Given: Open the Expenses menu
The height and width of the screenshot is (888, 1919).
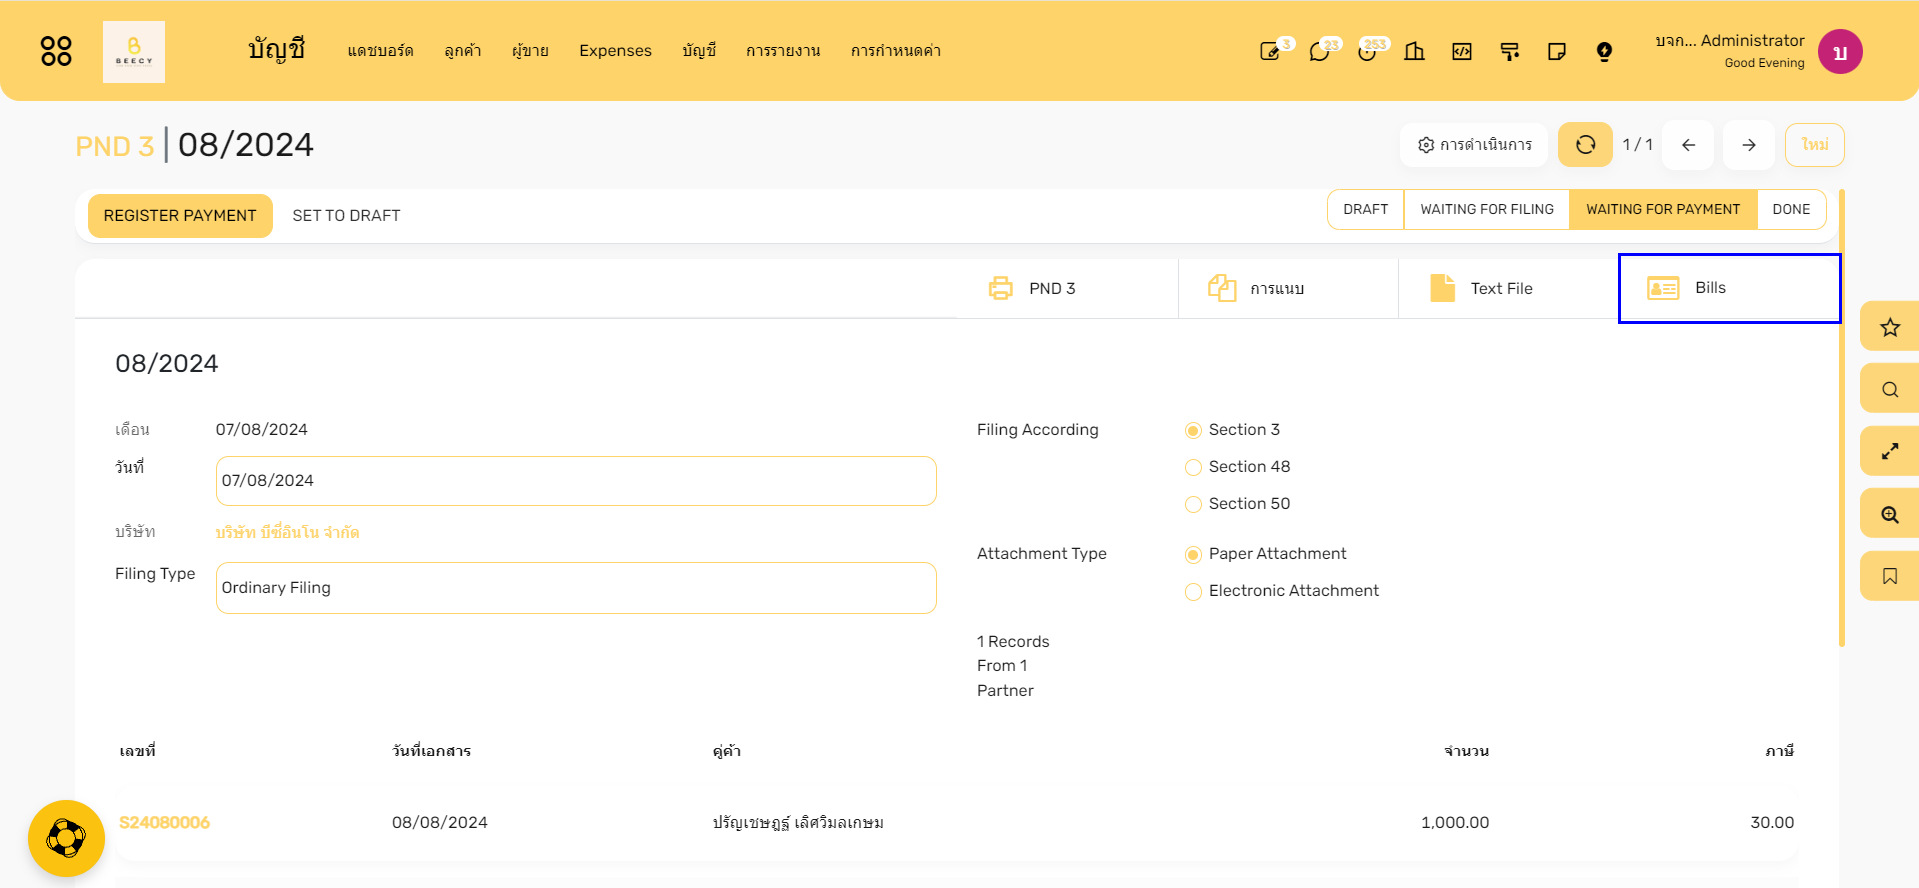Looking at the screenshot, I should 615,51.
